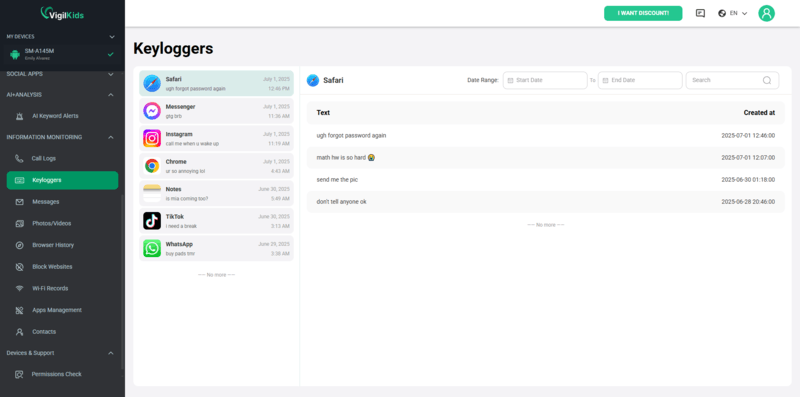This screenshot has height=397, width=800.
Task: Click the 'math hw is so hard' row
Action: [545, 158]
